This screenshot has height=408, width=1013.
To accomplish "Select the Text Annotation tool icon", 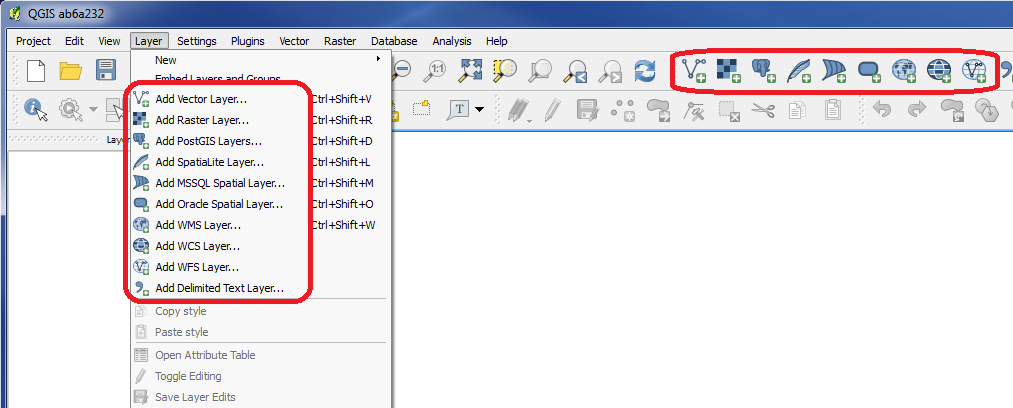I will (x=459, y=109).
